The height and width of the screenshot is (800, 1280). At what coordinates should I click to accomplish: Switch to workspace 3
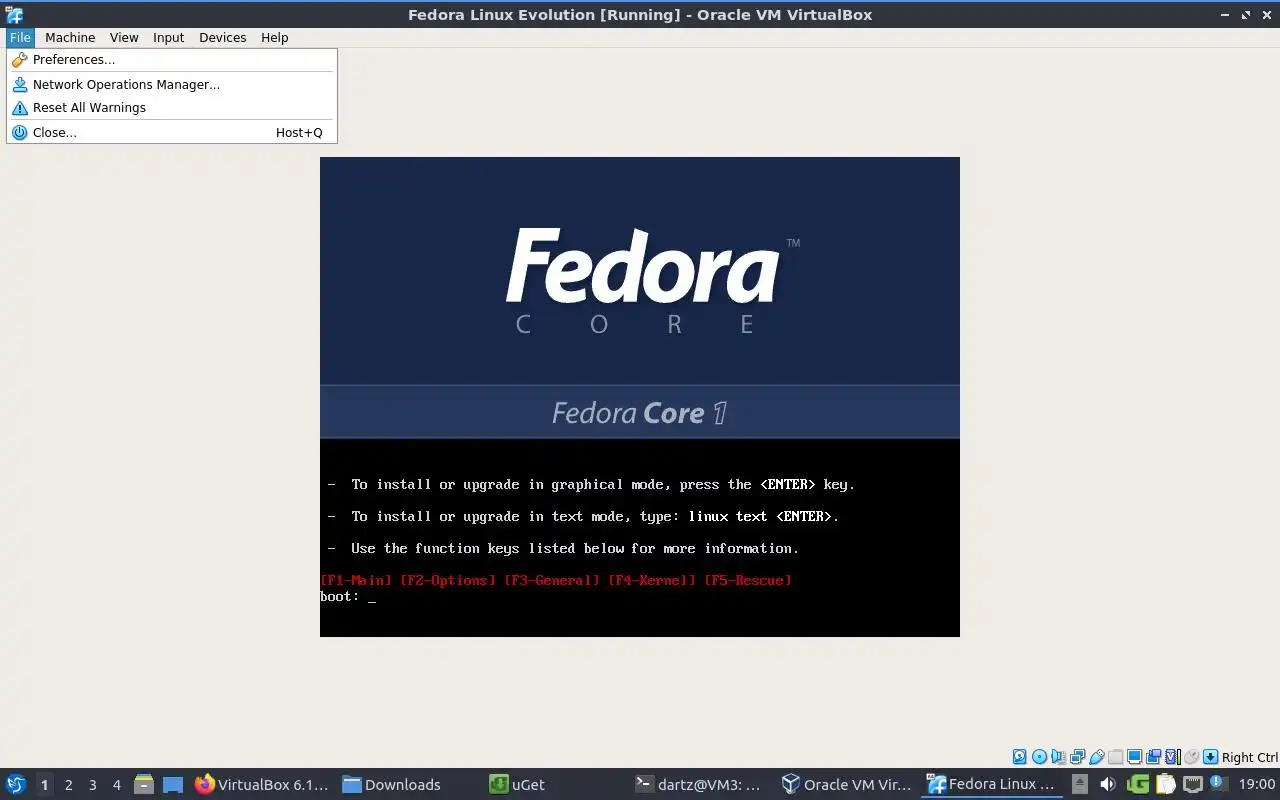[x=92, y=784]
